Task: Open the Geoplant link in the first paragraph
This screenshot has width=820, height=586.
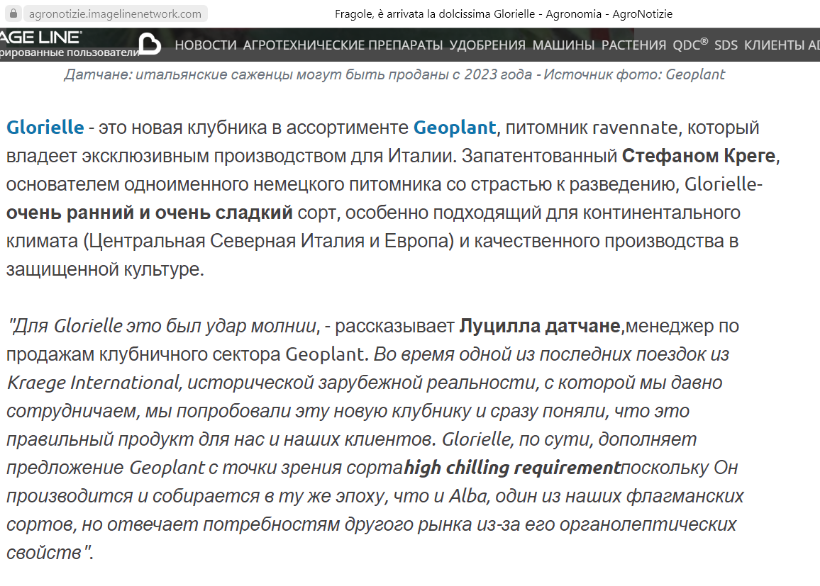Action: coord(455,128)
